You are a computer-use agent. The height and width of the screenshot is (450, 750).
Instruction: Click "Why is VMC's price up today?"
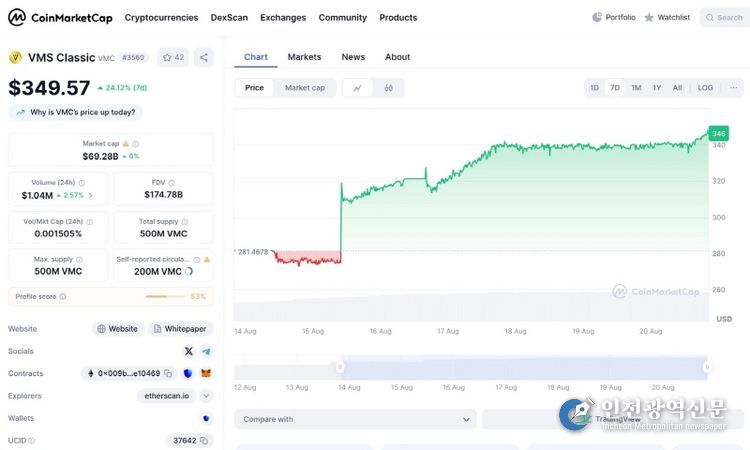click(77, 112)
